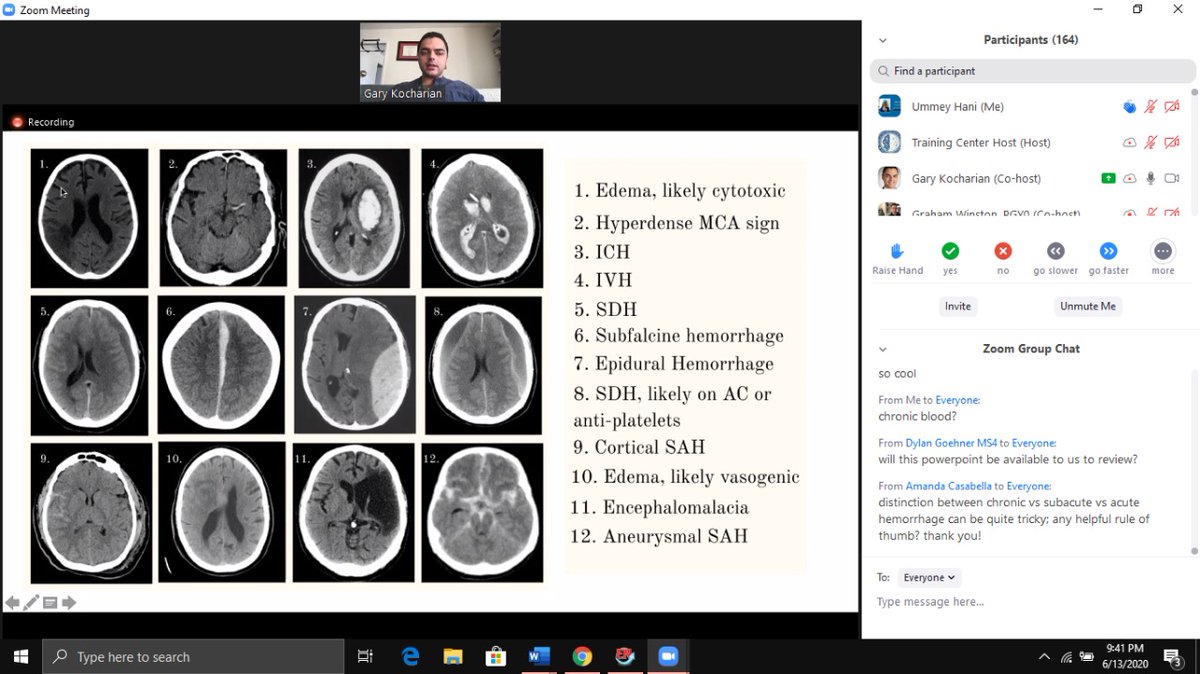
Task: Click the Zoom icon in the taskbar
Action: pos(668,657)
